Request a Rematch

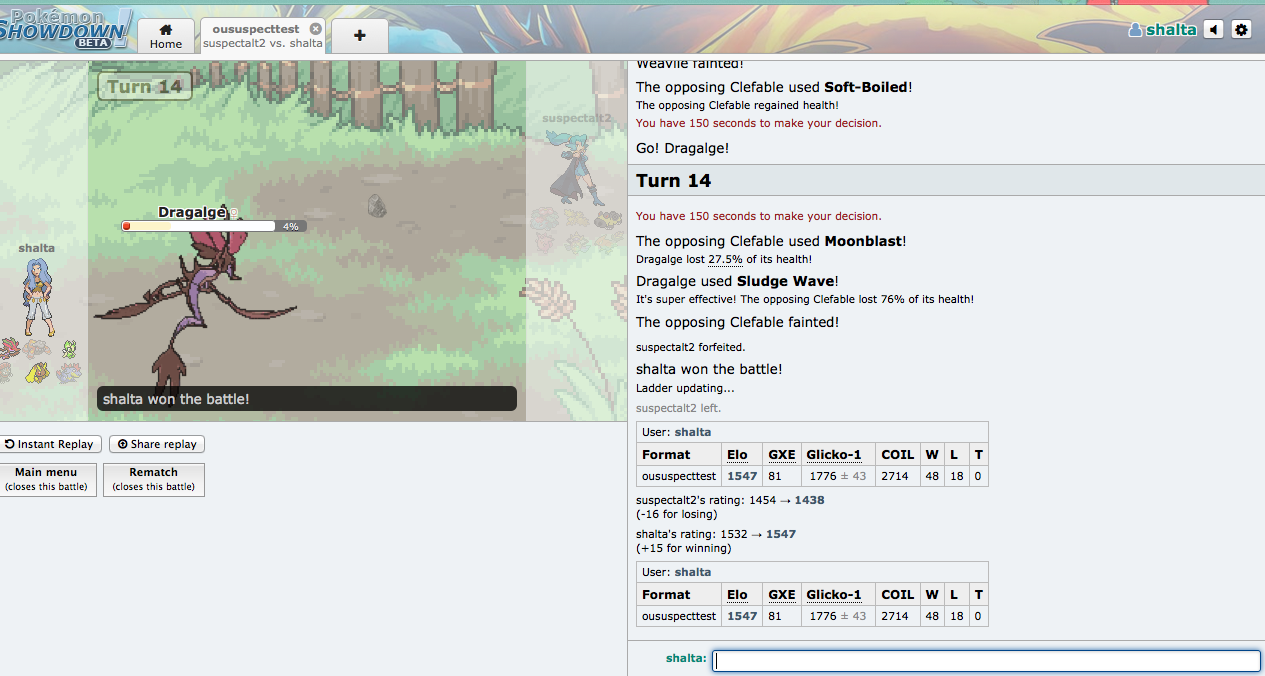click(x=154, y=479)
